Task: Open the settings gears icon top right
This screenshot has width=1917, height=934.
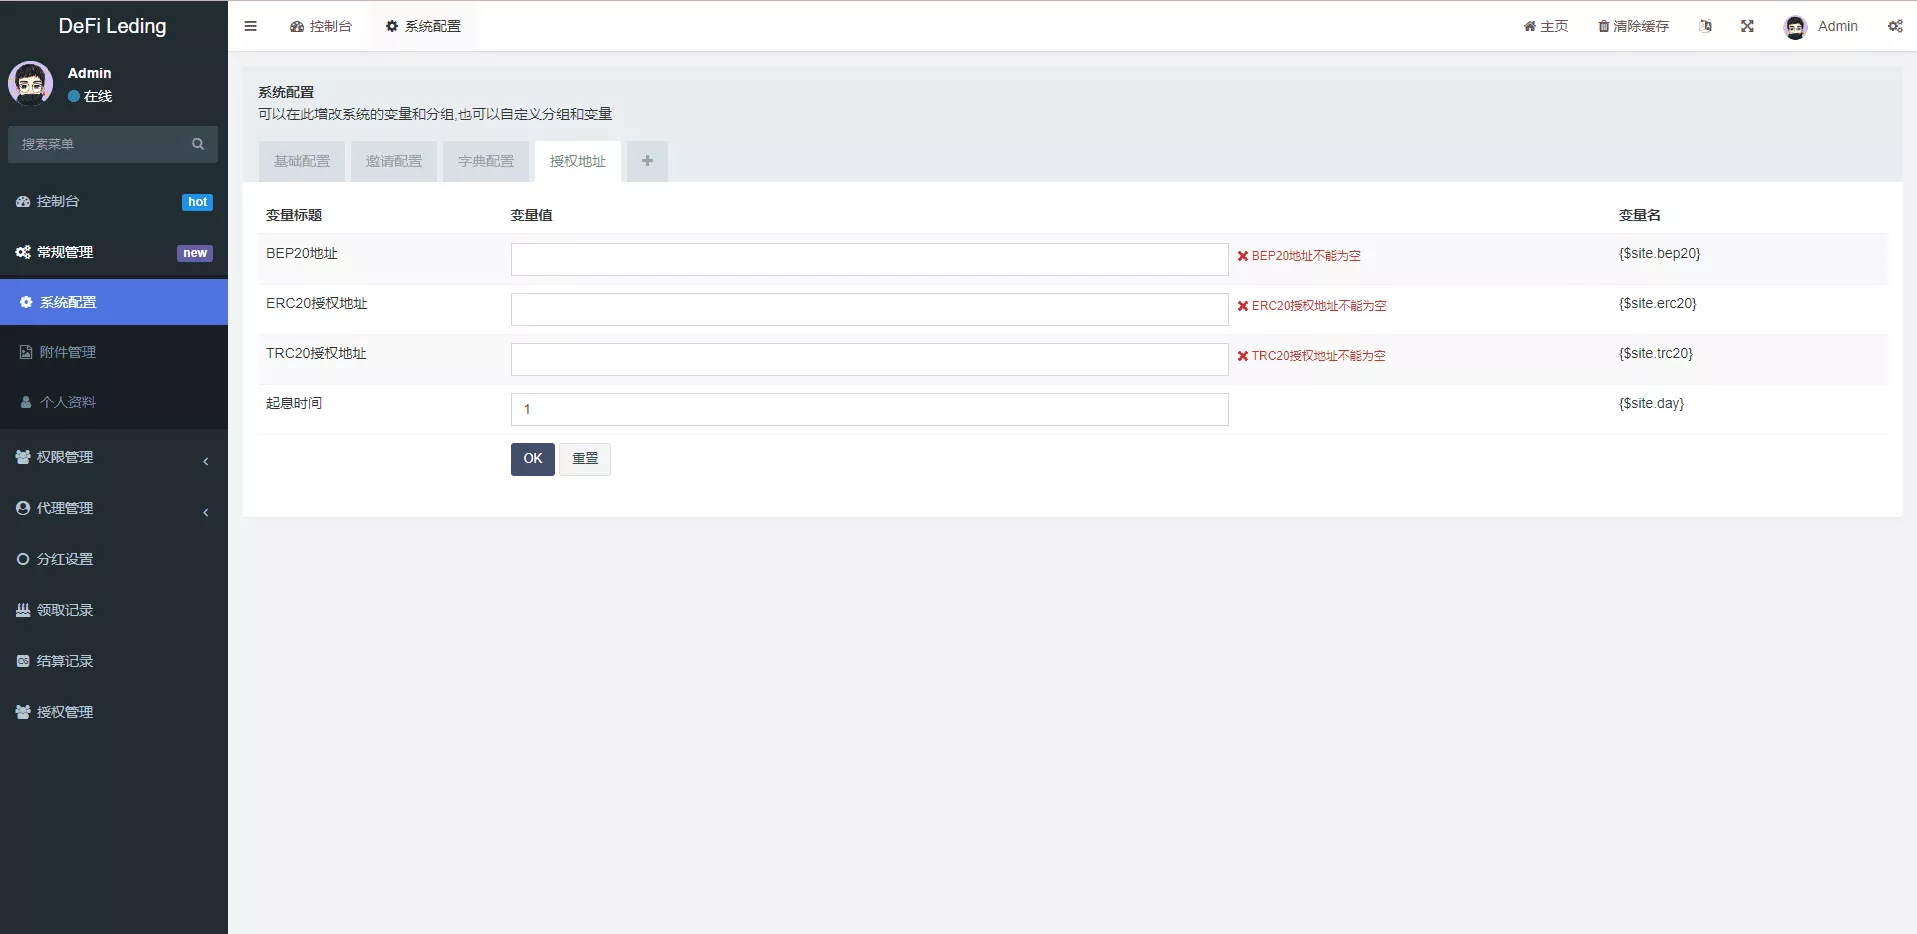Action: (1895, 26)
